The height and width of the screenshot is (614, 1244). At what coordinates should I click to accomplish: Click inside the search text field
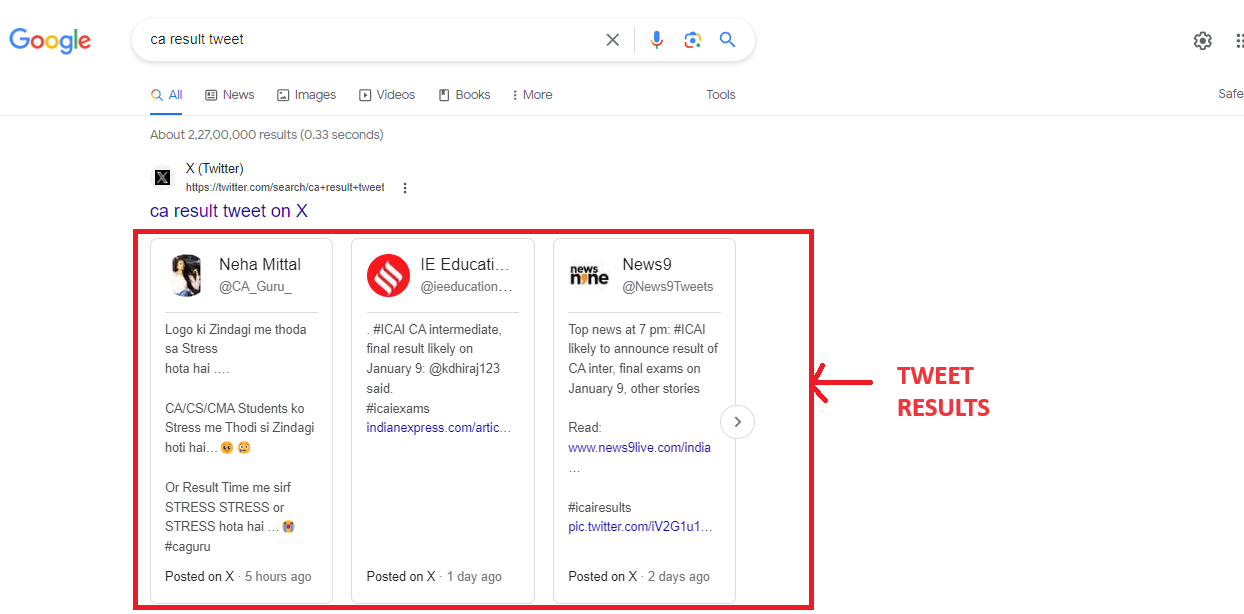(370, 40)
